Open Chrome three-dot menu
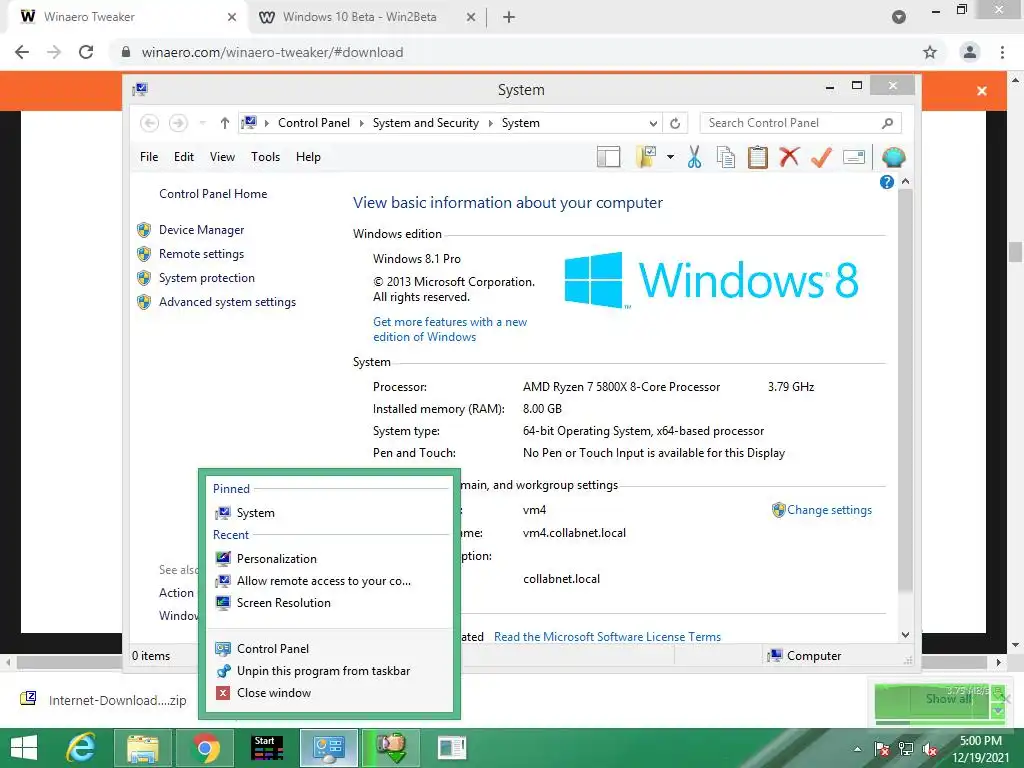 point(1002,52)
